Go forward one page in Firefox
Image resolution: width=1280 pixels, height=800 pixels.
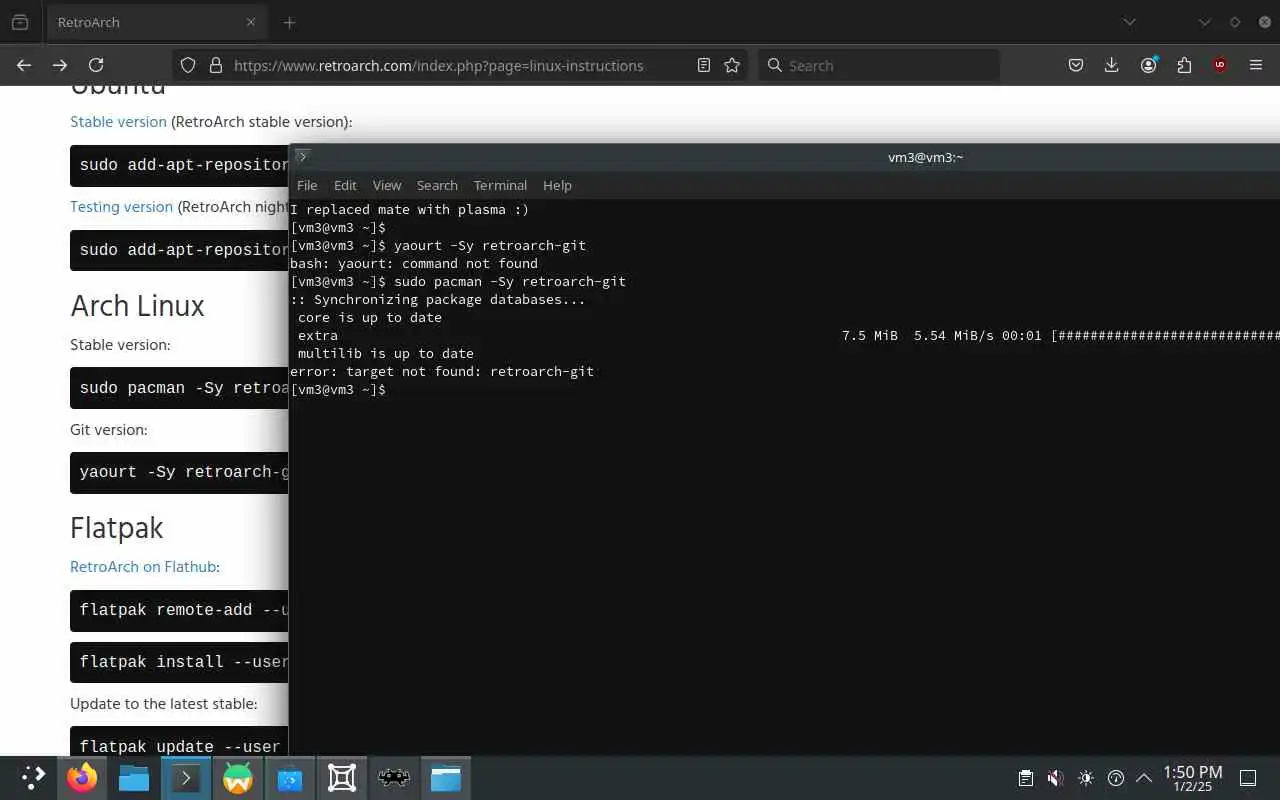pyautogui.click(x=60, y=65)
